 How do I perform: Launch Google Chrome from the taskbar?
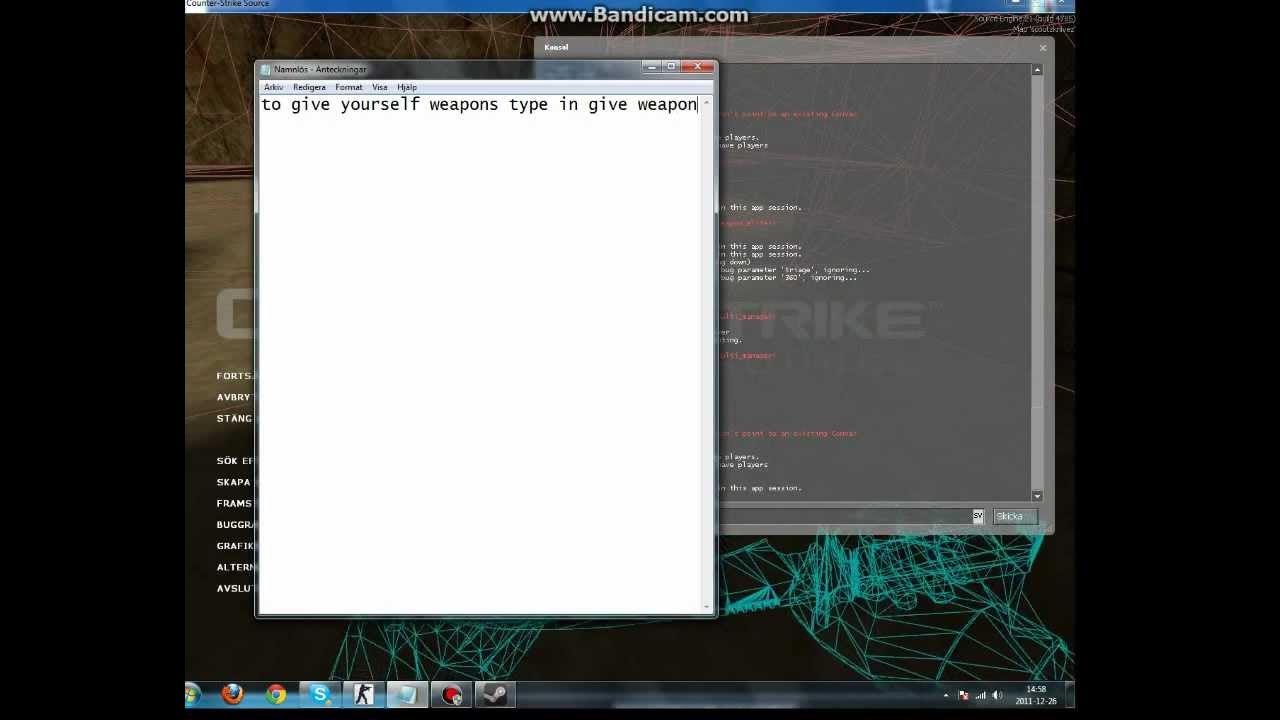pyautogui.click(x=277, y=694)
